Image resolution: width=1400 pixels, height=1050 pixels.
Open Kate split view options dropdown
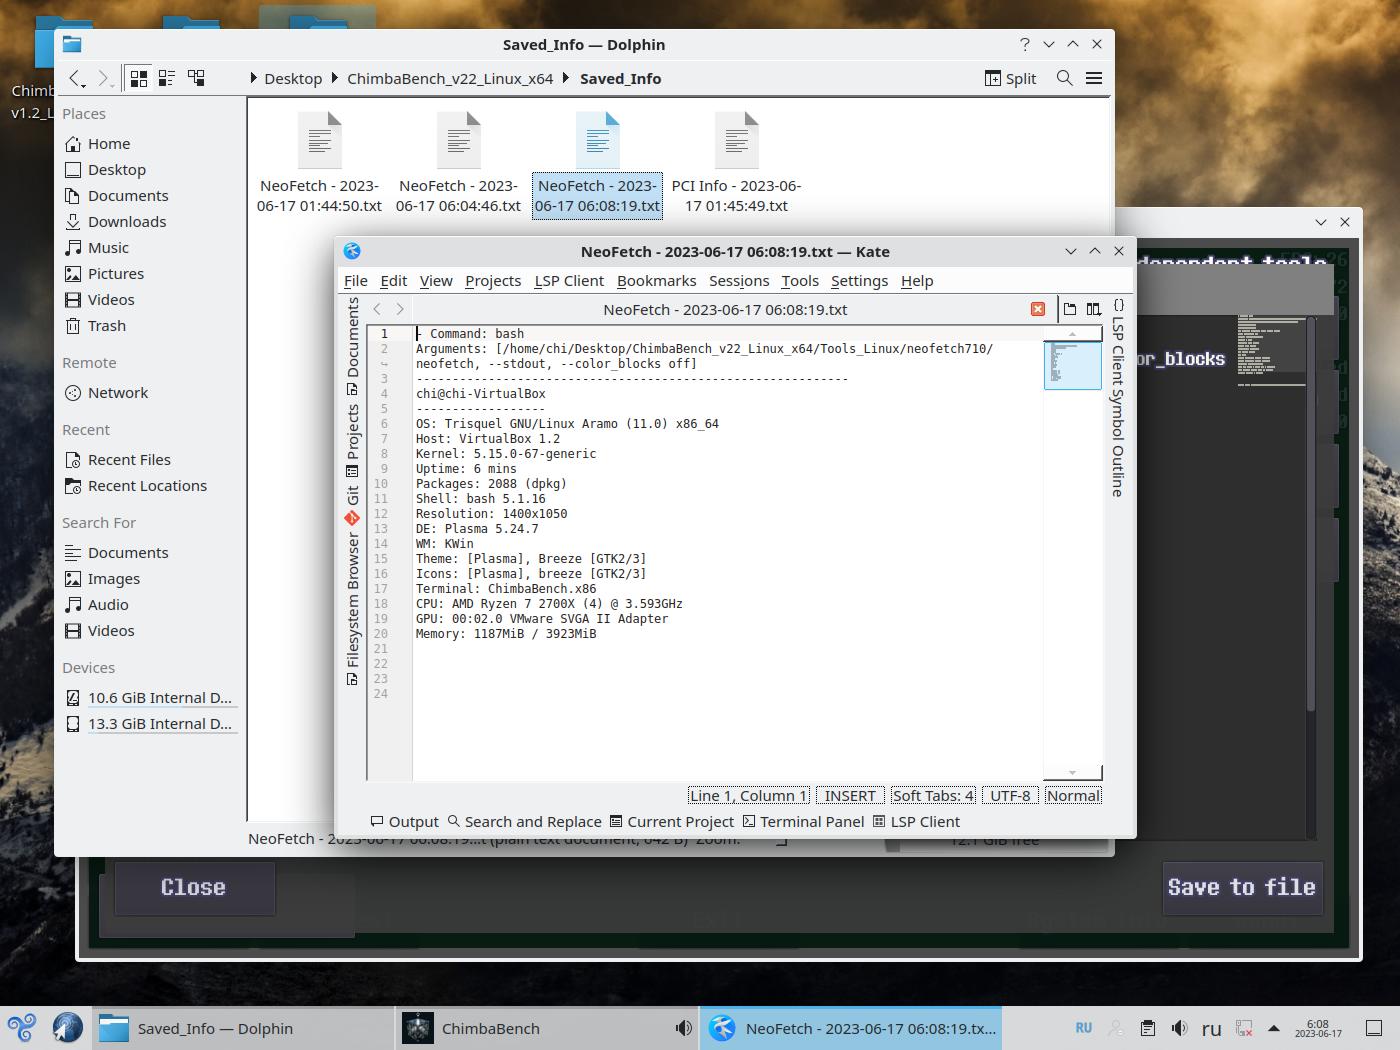1094,309
